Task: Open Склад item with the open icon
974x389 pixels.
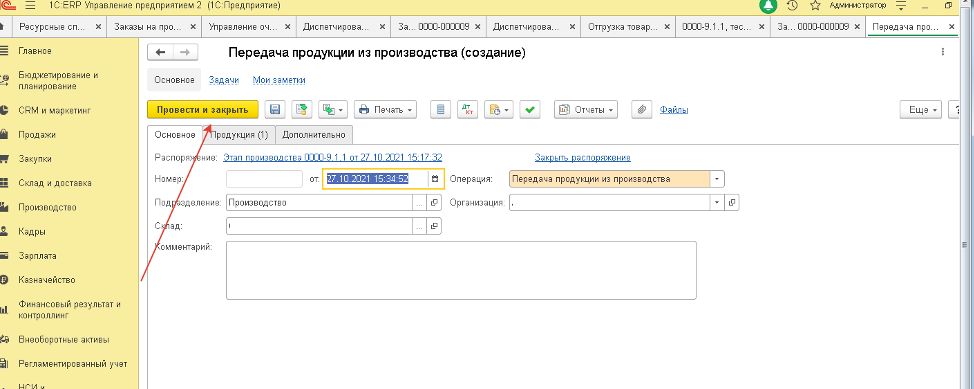Action: 435,226
